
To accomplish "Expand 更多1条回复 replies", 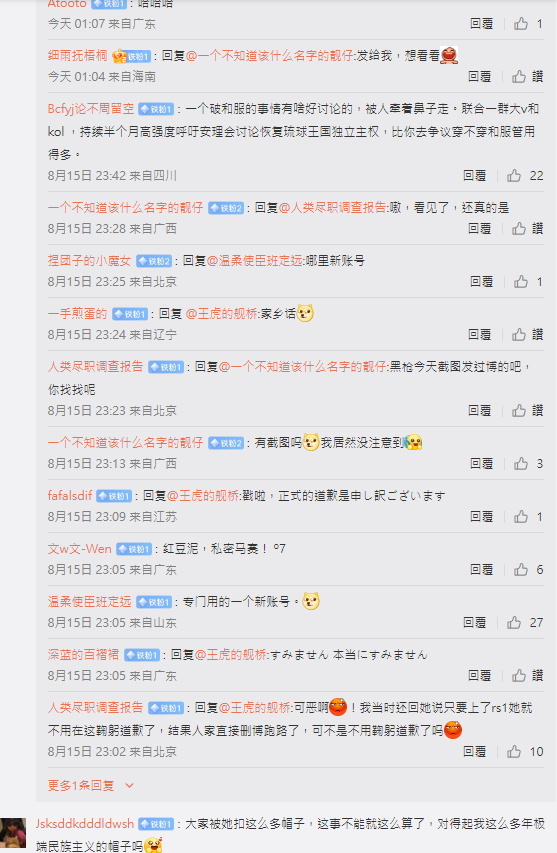I will 81,786.
